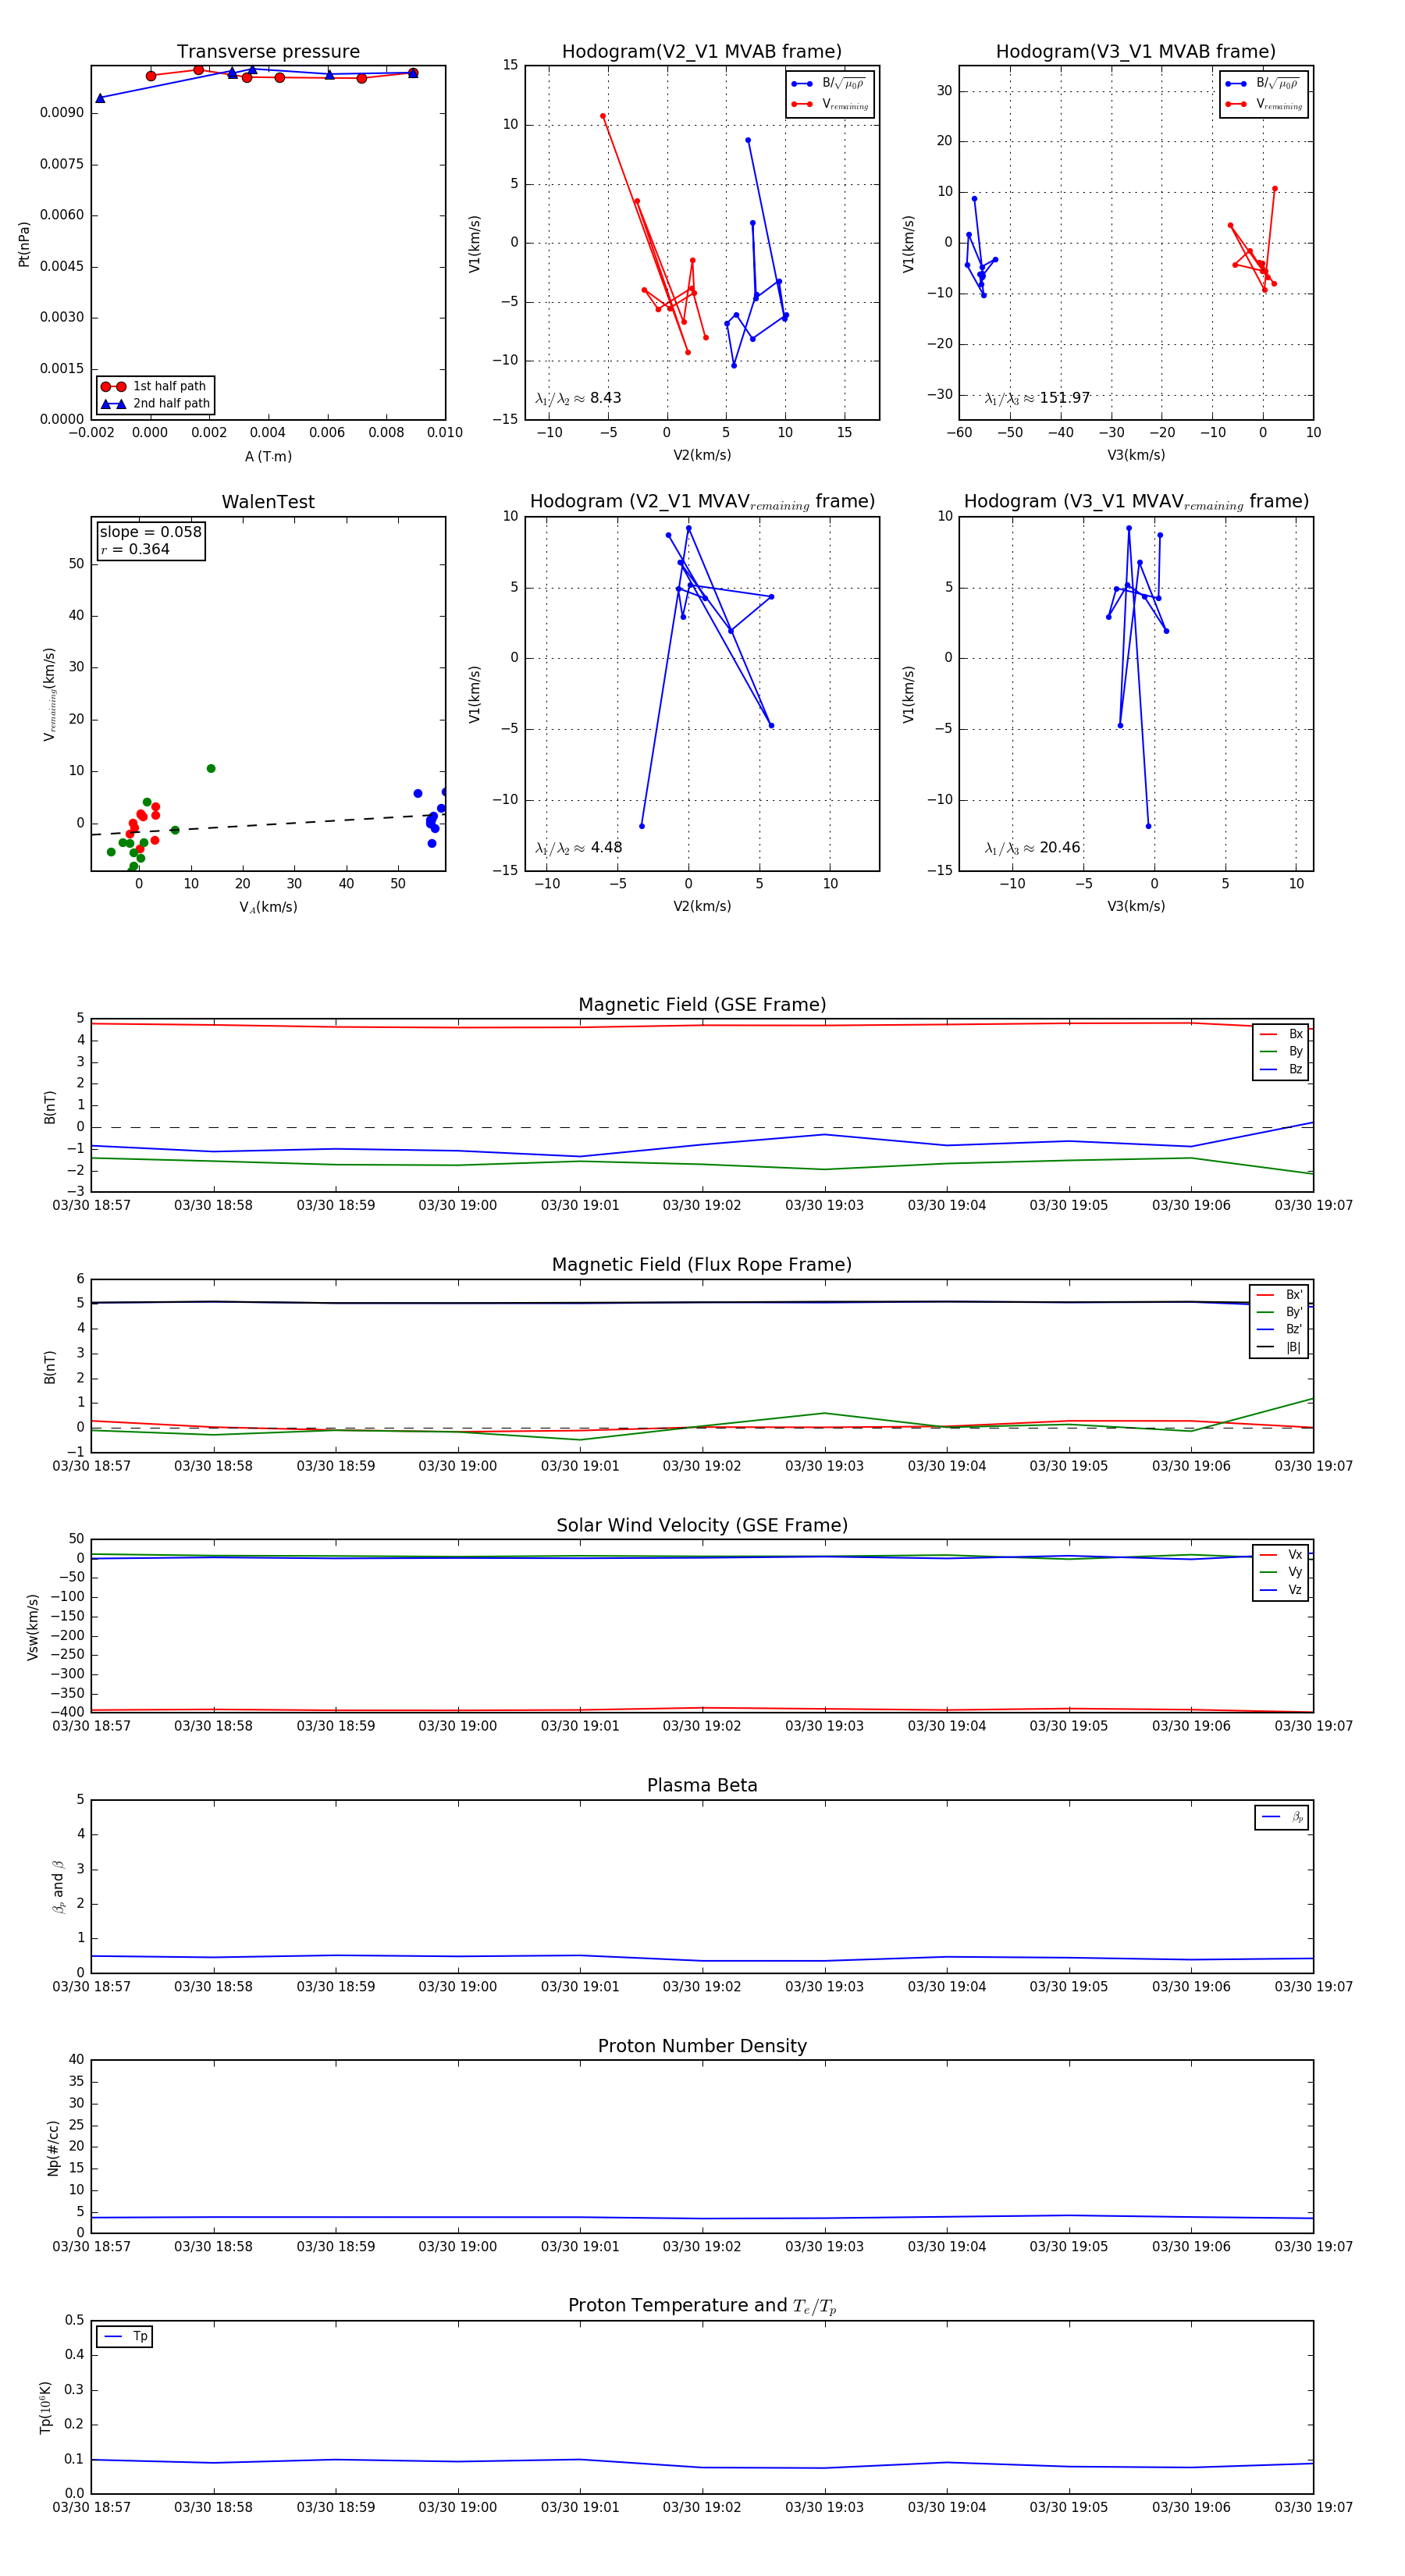
Task: Click the Bx' legend entry
Action: coord(1279,1295)
